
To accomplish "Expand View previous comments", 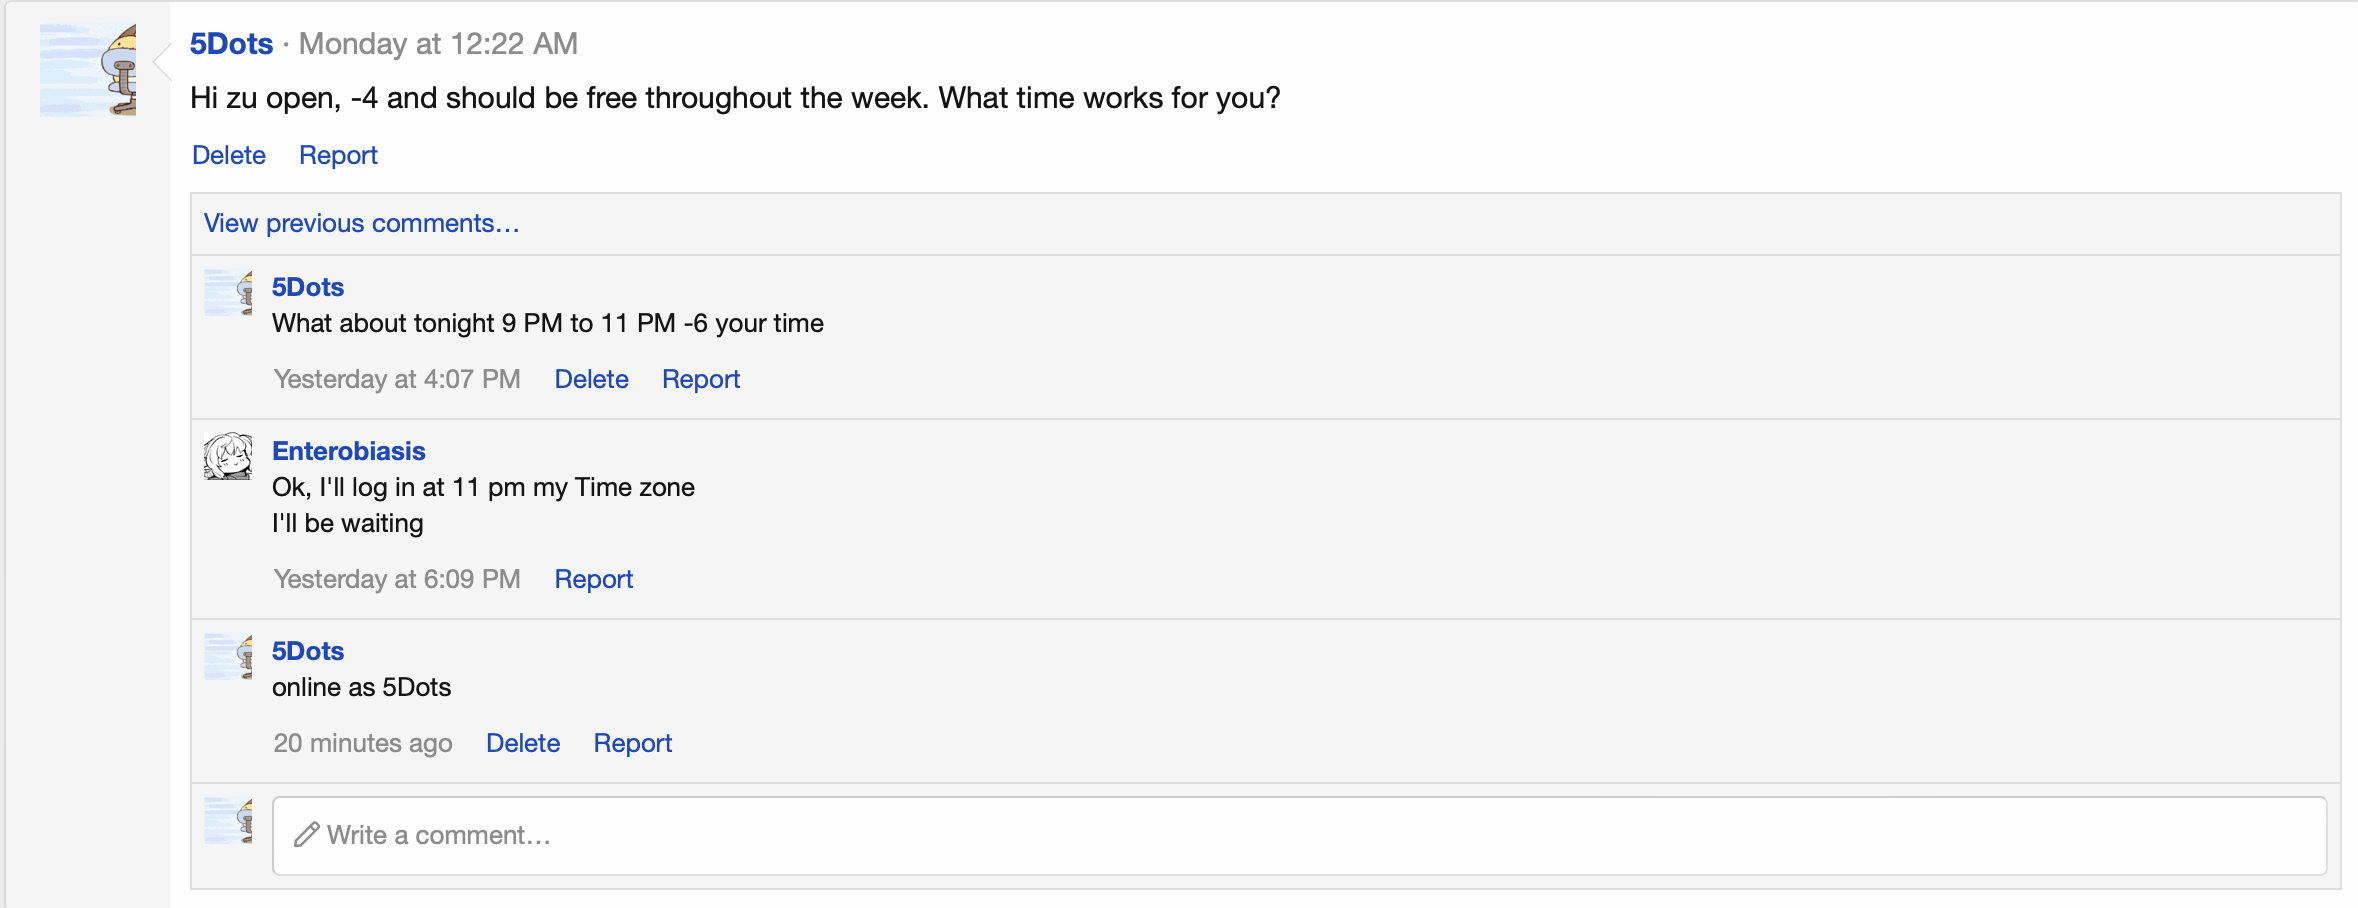I will [362, 223].
